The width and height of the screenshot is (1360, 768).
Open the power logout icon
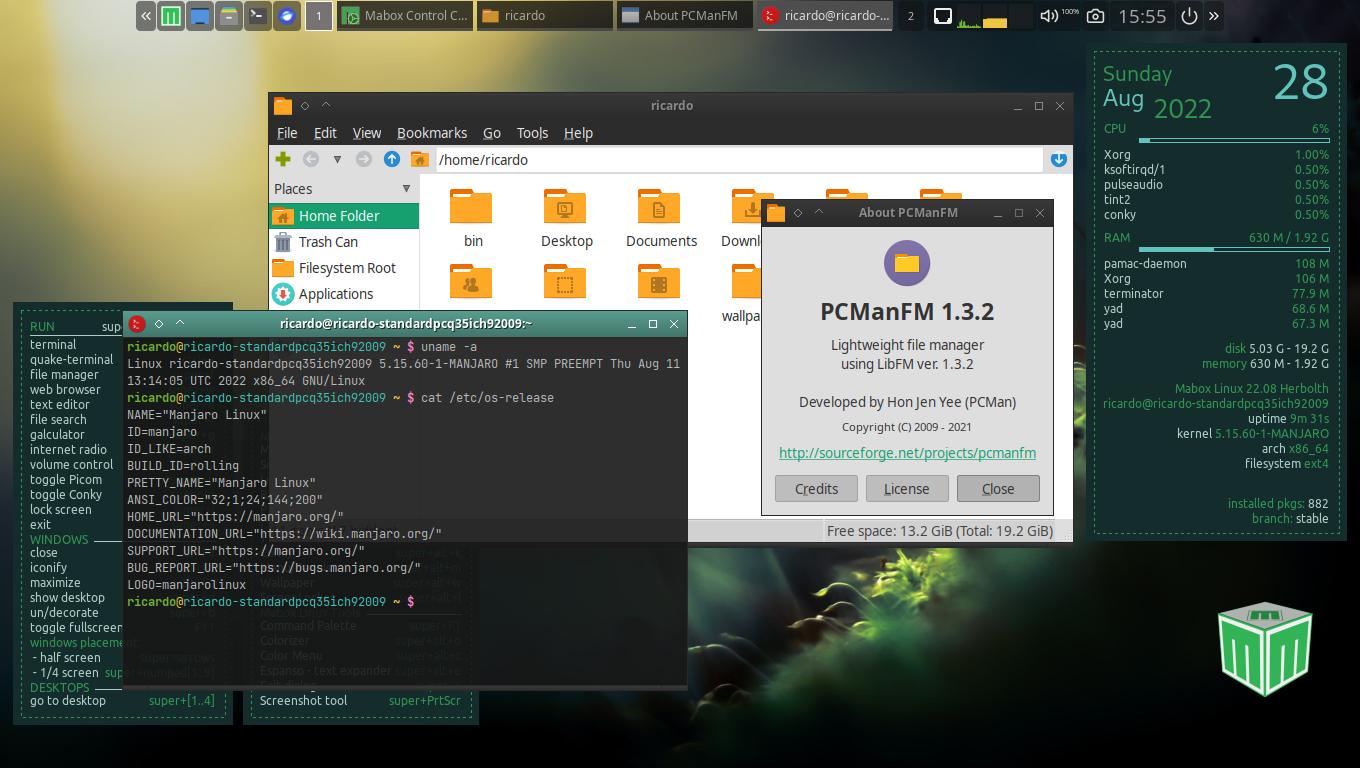(x=1189, y=16)
